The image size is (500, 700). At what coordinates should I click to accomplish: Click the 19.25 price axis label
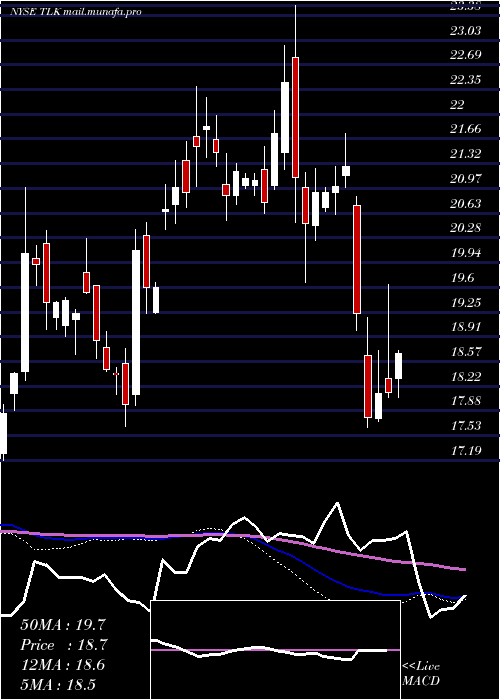pyautogui.click(x=466, y=303)
